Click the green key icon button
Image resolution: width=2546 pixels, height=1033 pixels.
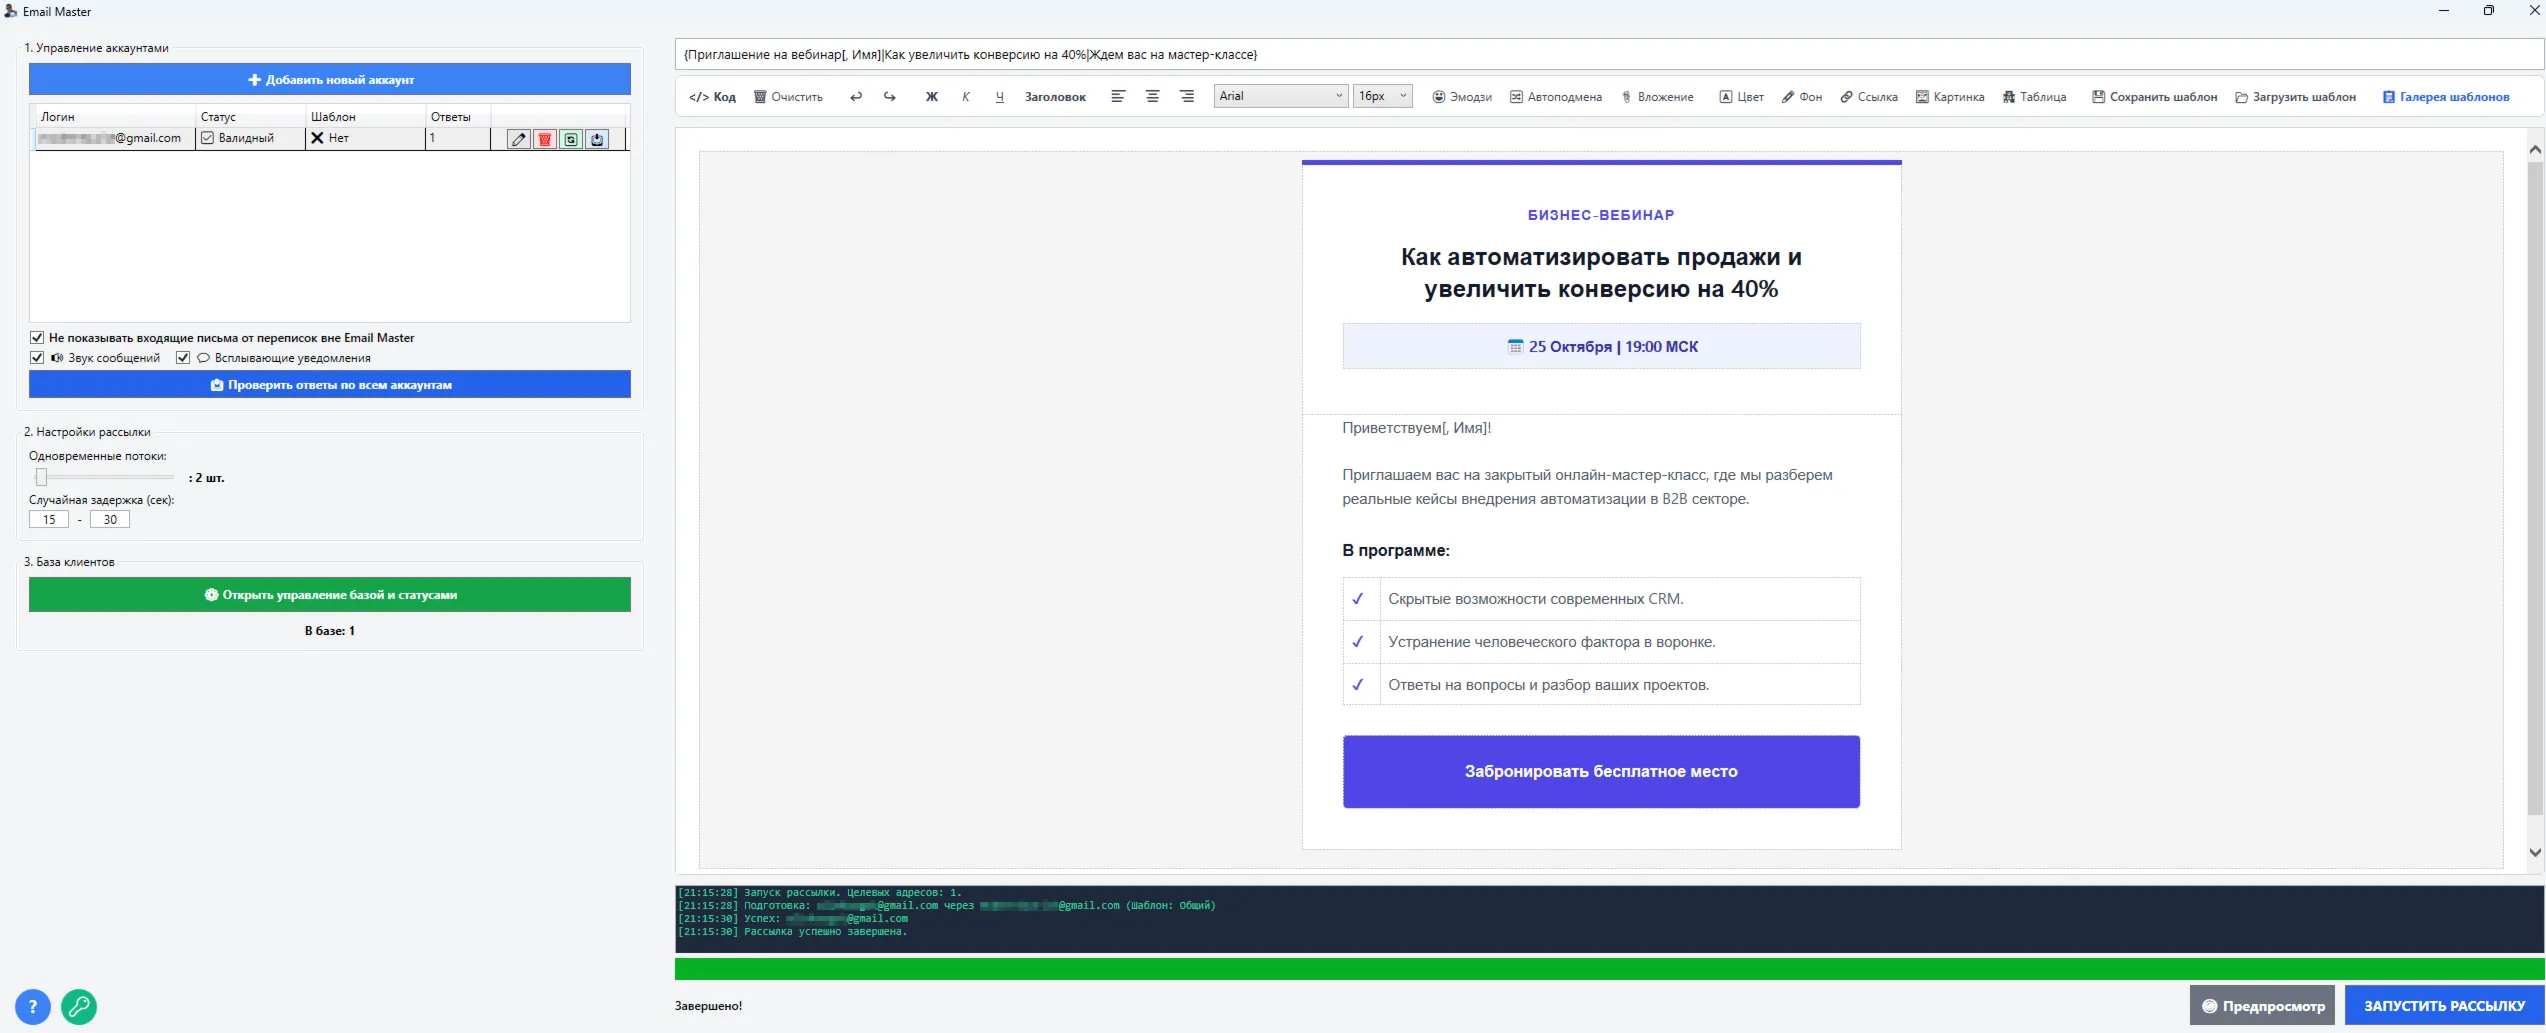[79, 1007]
